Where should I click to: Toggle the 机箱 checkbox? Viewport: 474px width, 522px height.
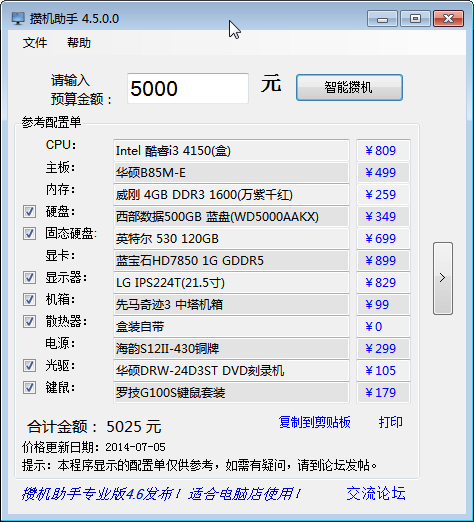[29, 299]
